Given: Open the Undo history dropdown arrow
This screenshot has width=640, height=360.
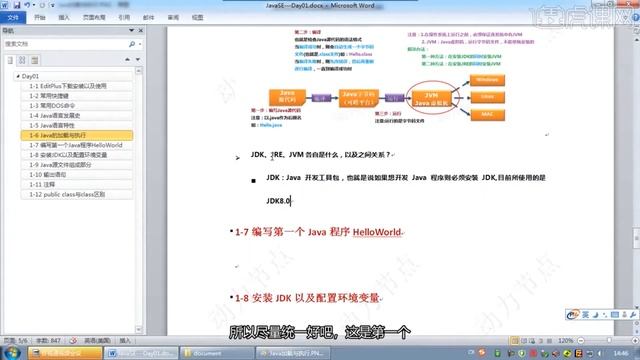Looking at the screenshot, I should coord(33,5).
